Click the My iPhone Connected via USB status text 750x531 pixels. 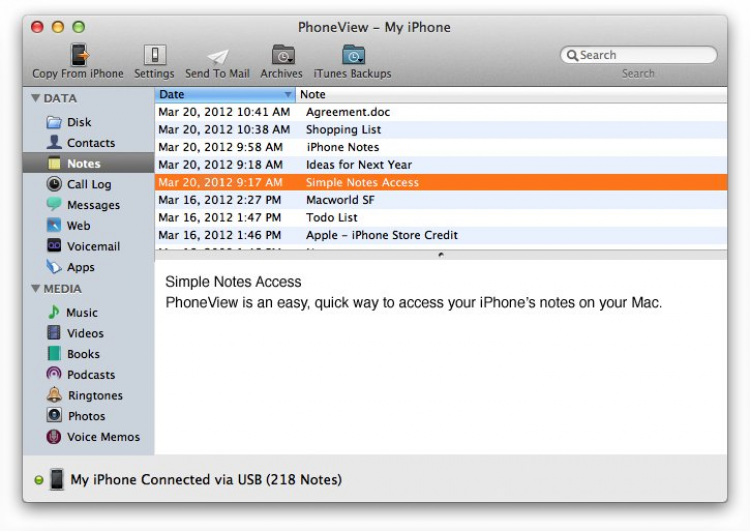206,480
